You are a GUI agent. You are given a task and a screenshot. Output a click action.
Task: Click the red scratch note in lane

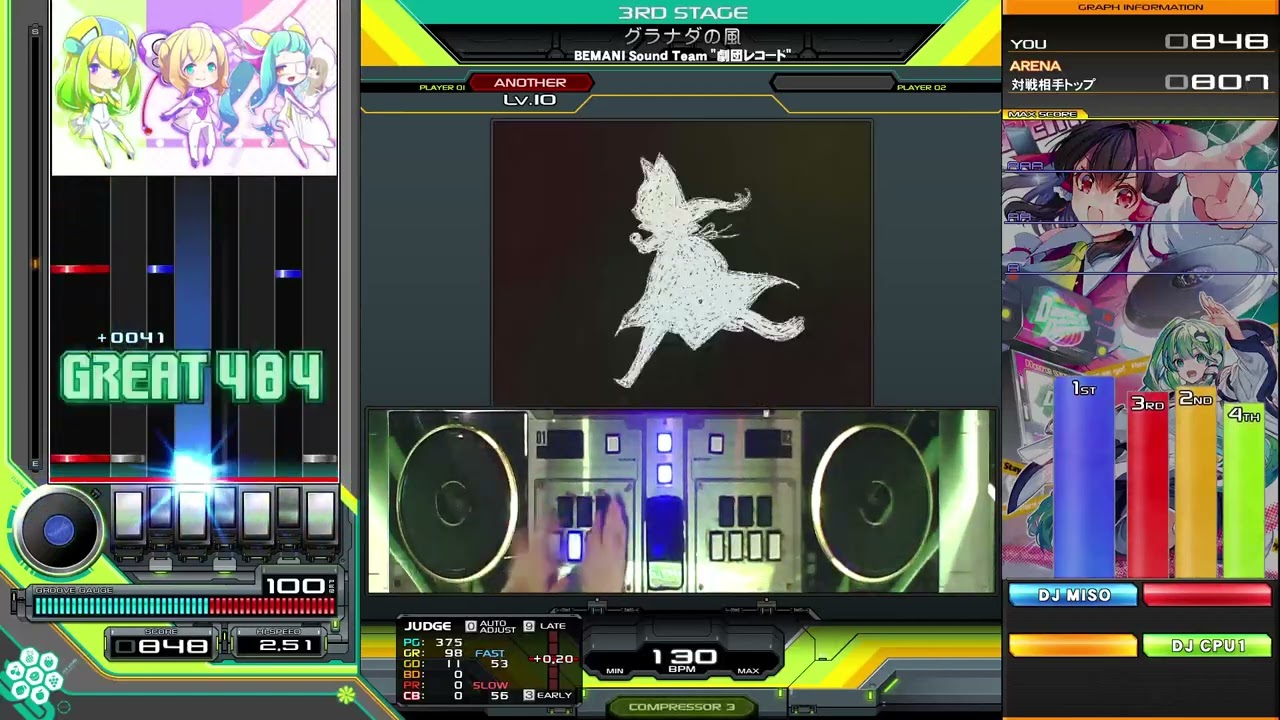click(80, 269)
